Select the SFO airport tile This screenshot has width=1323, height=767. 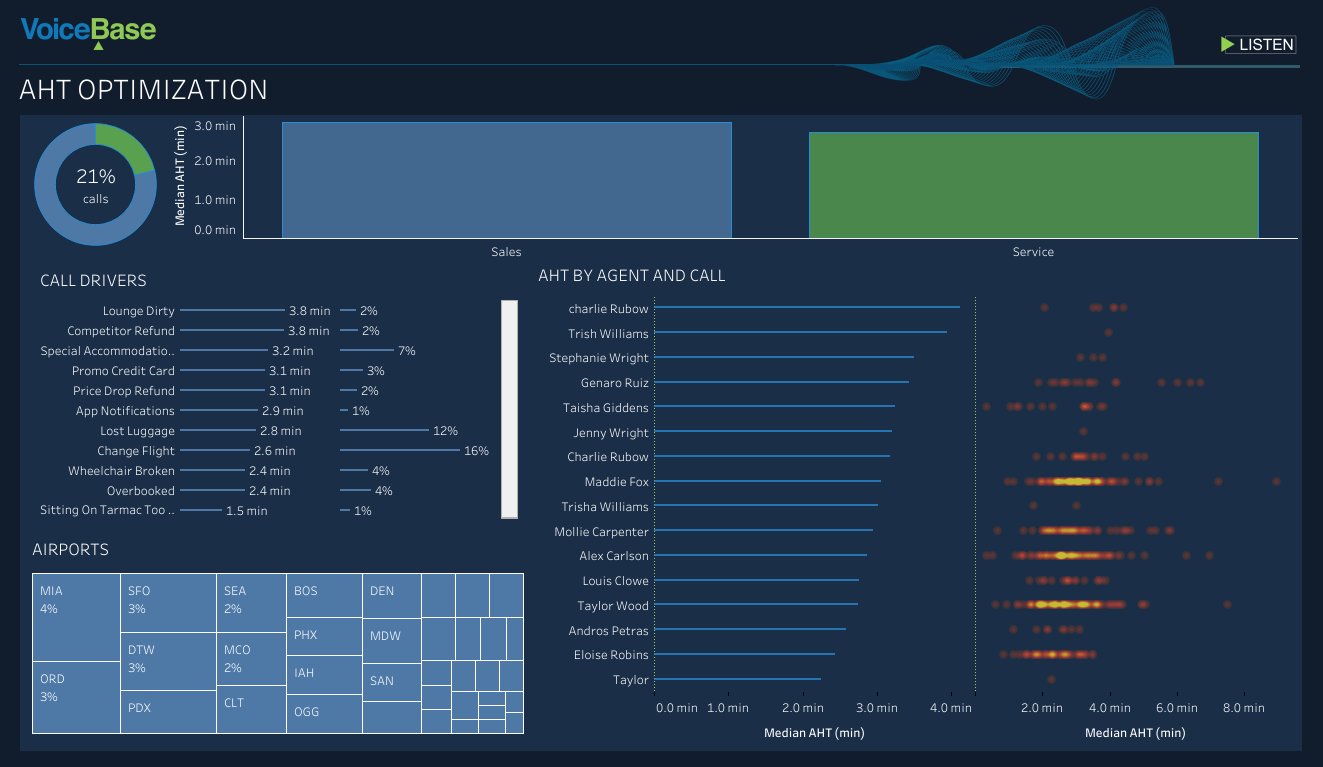[x=168, y=602]
